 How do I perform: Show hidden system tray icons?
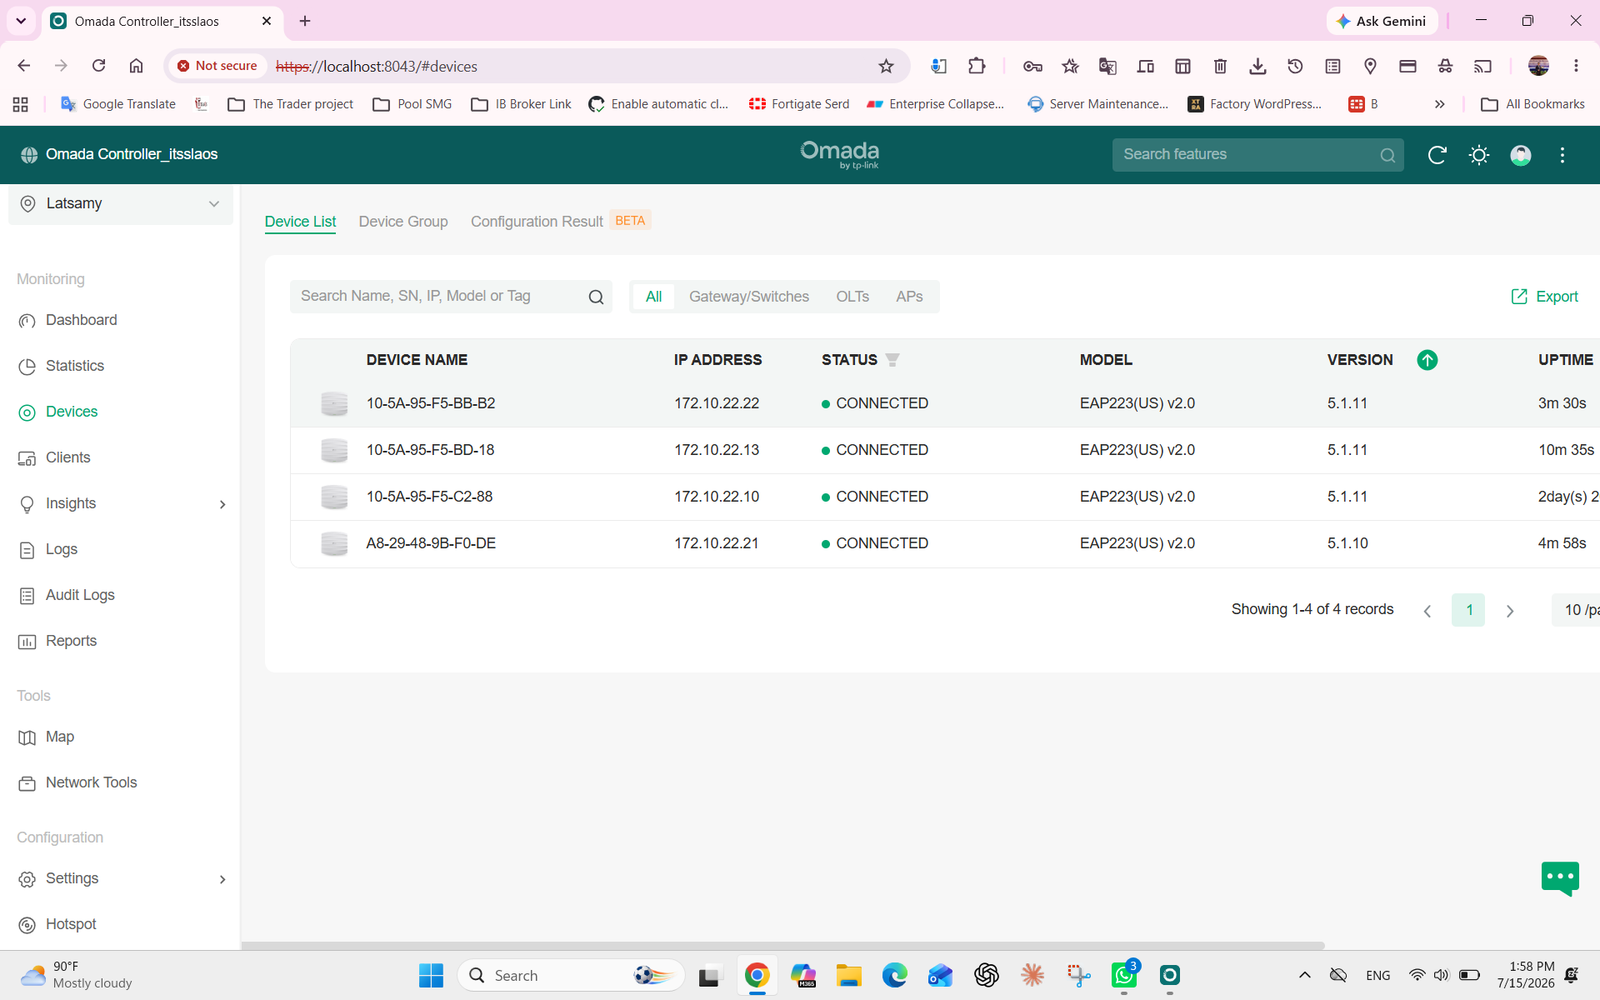click(x=1304, y=975)
